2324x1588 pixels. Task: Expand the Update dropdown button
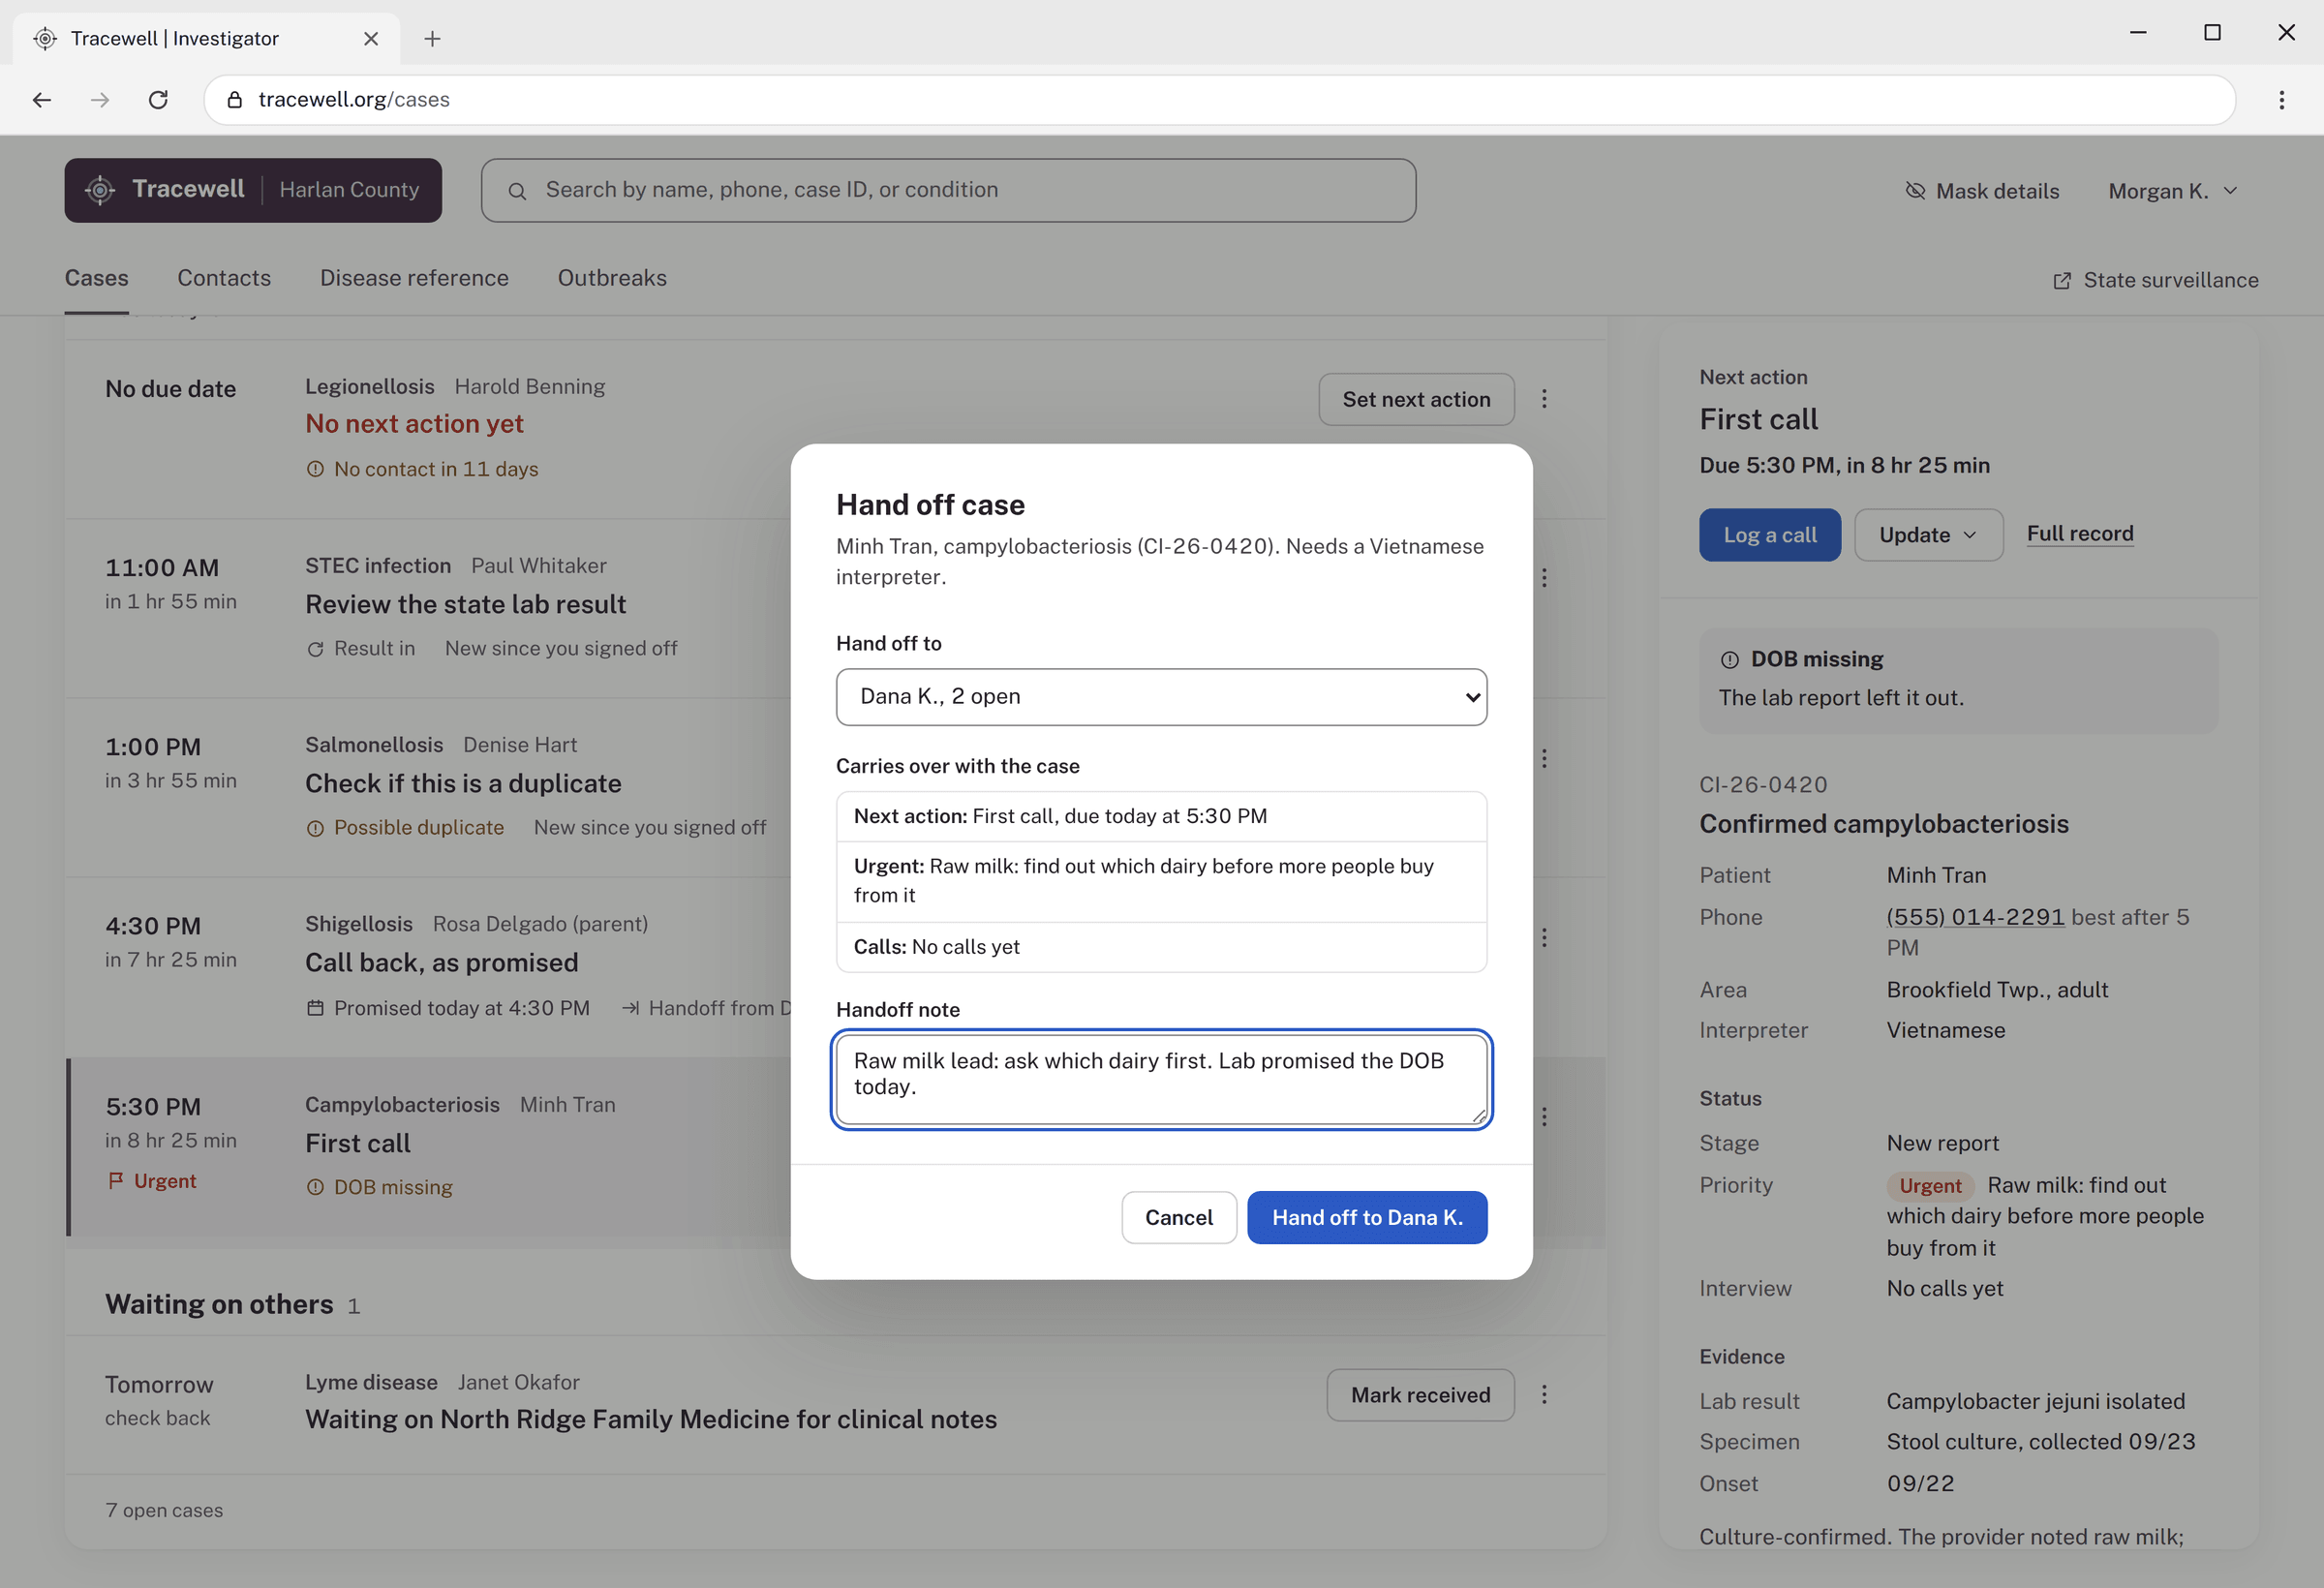pyautogui.click(x=1928, y=535)
